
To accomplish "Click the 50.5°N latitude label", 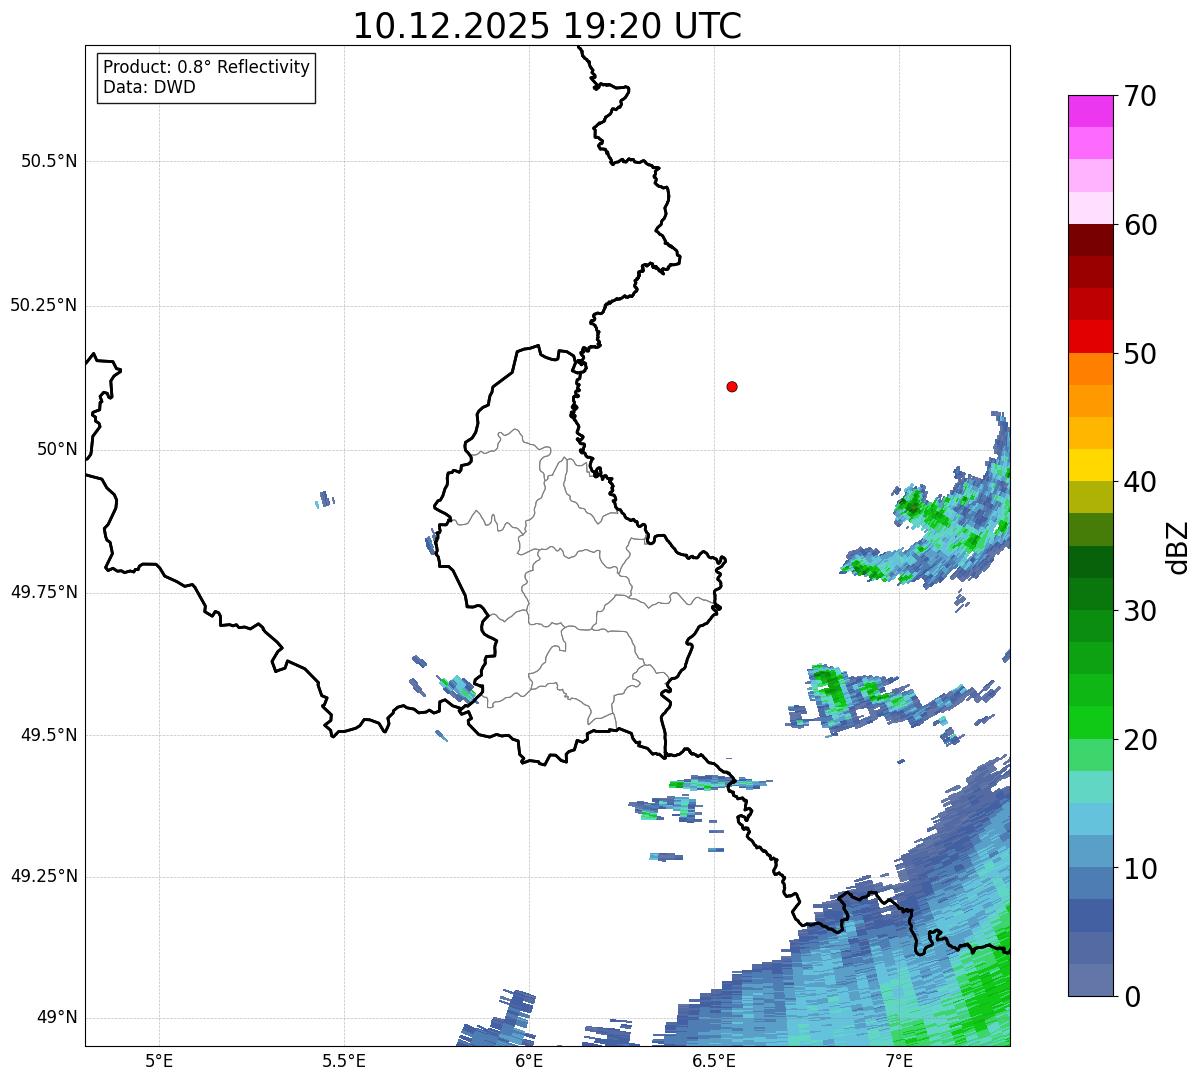I will point(49,161).
